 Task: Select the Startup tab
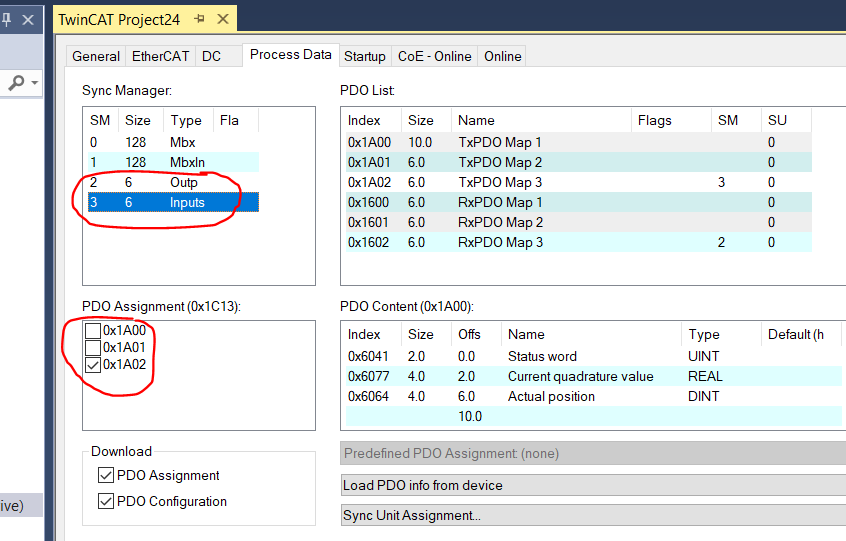pos(364,56)
